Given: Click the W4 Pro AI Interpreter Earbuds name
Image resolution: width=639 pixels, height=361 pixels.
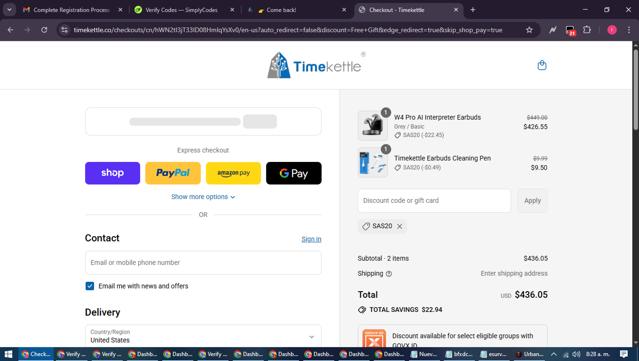Looking at the screenshot, I should [437, 117].
